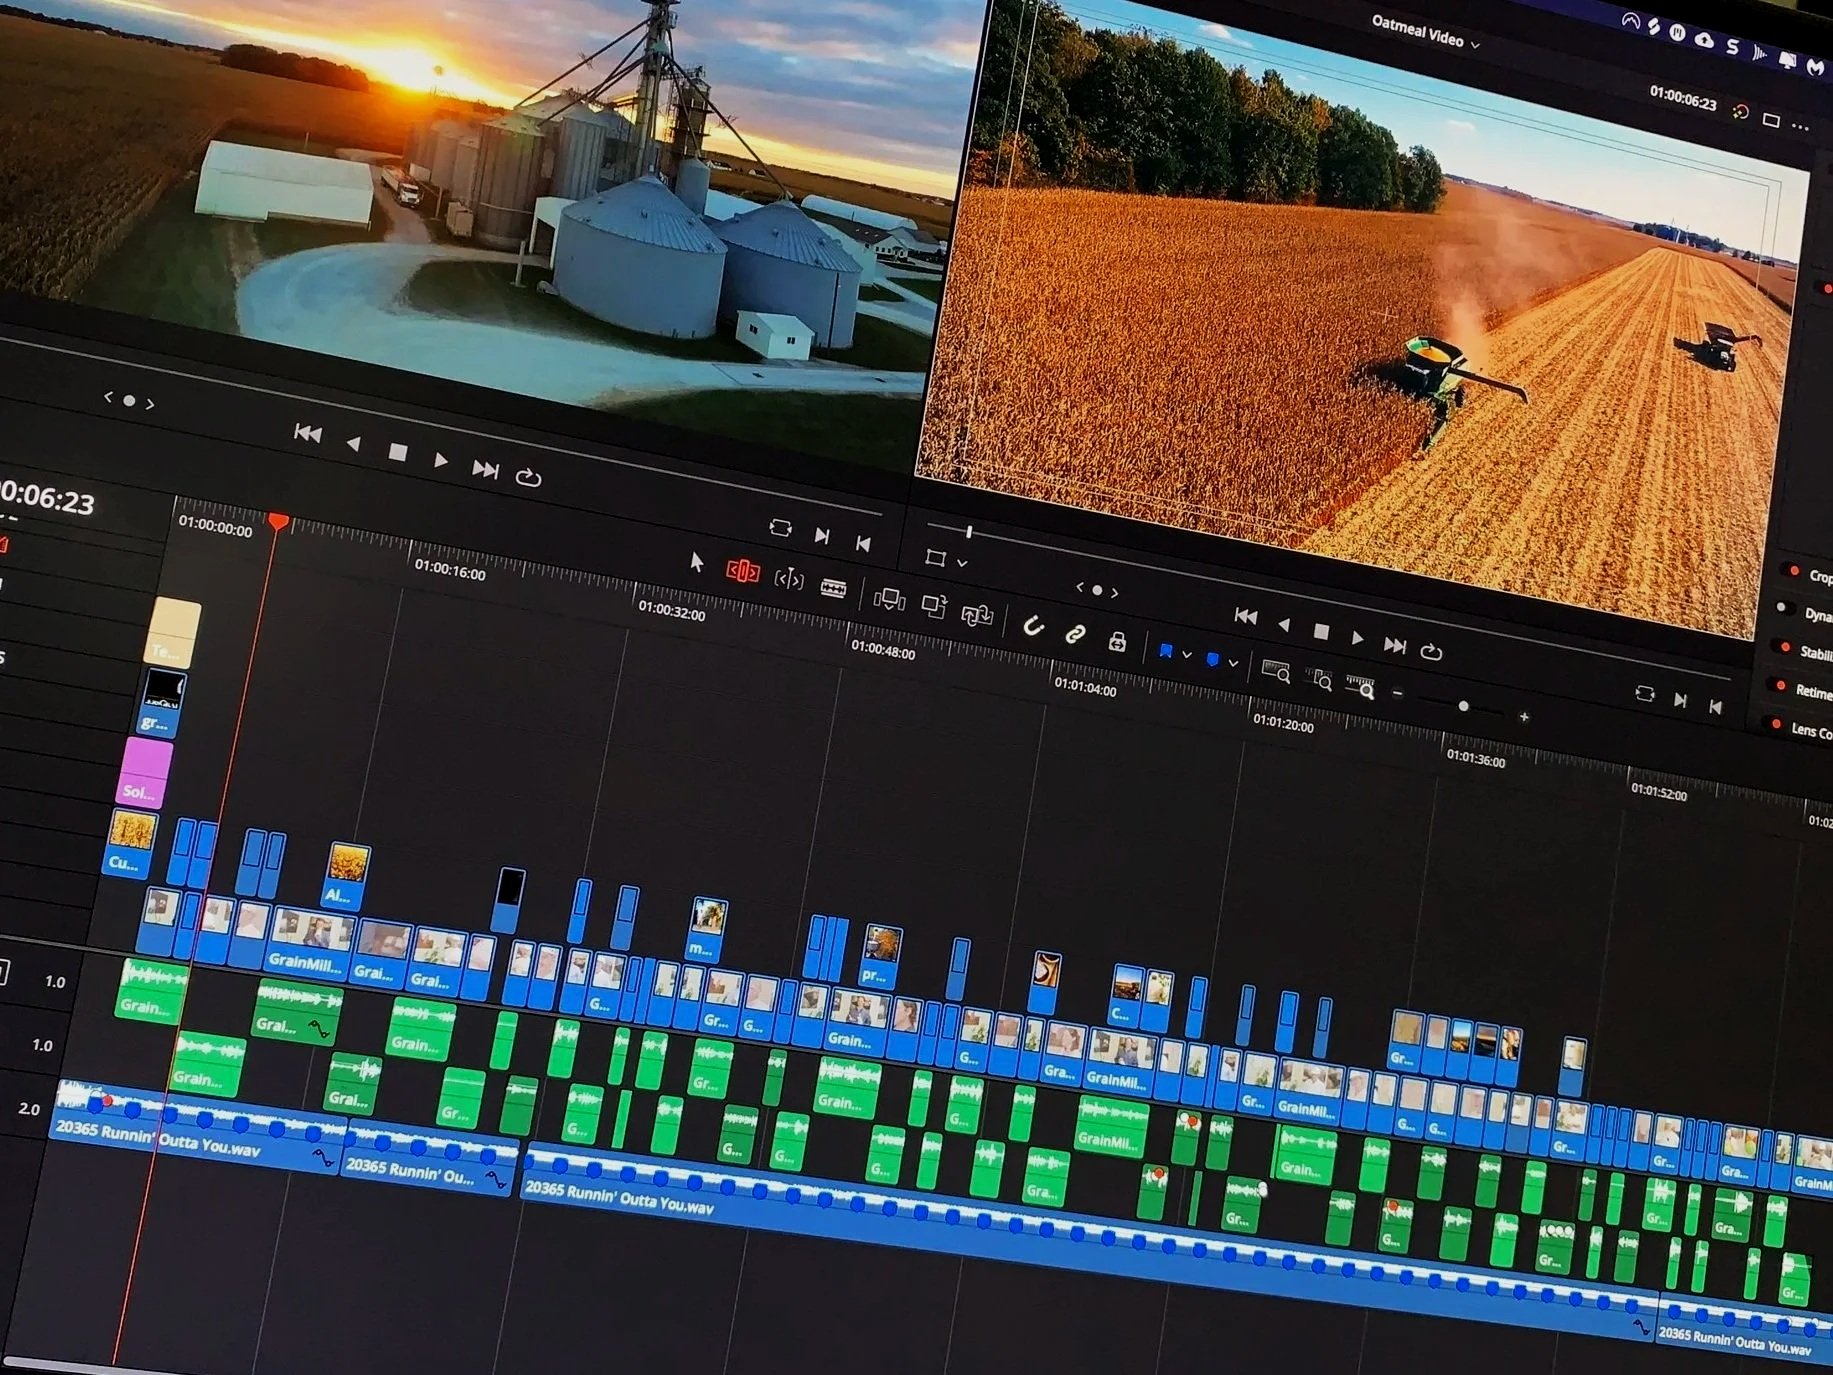Click the 01:00:06:23 viewer timecode field

click(x=1683, y=98)
